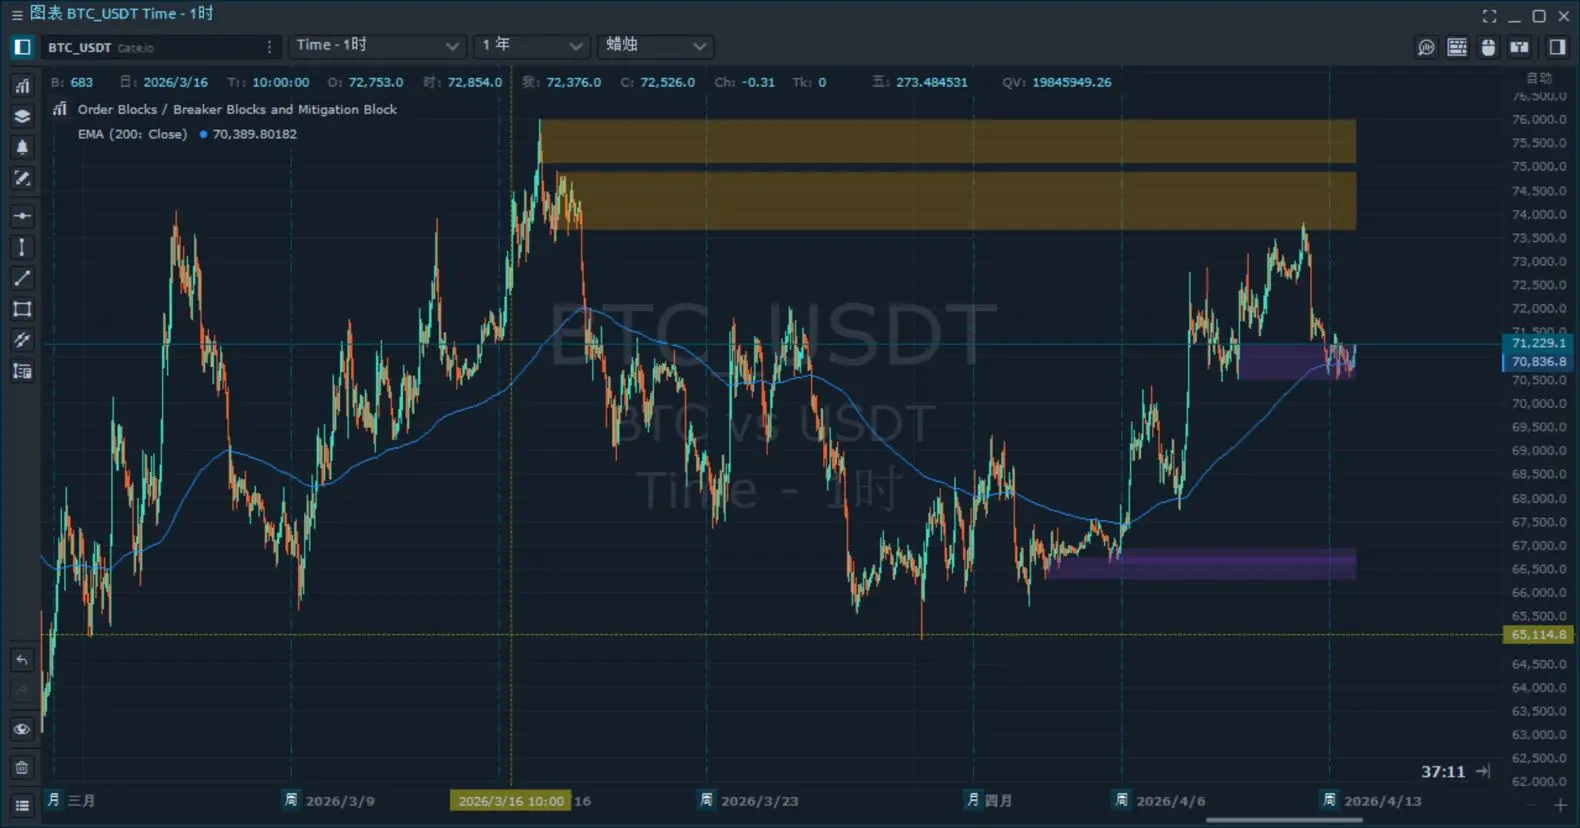Screen dimensions: 1580x828
Task: Select the channel lines drawing tool
Action: (22, 340)
